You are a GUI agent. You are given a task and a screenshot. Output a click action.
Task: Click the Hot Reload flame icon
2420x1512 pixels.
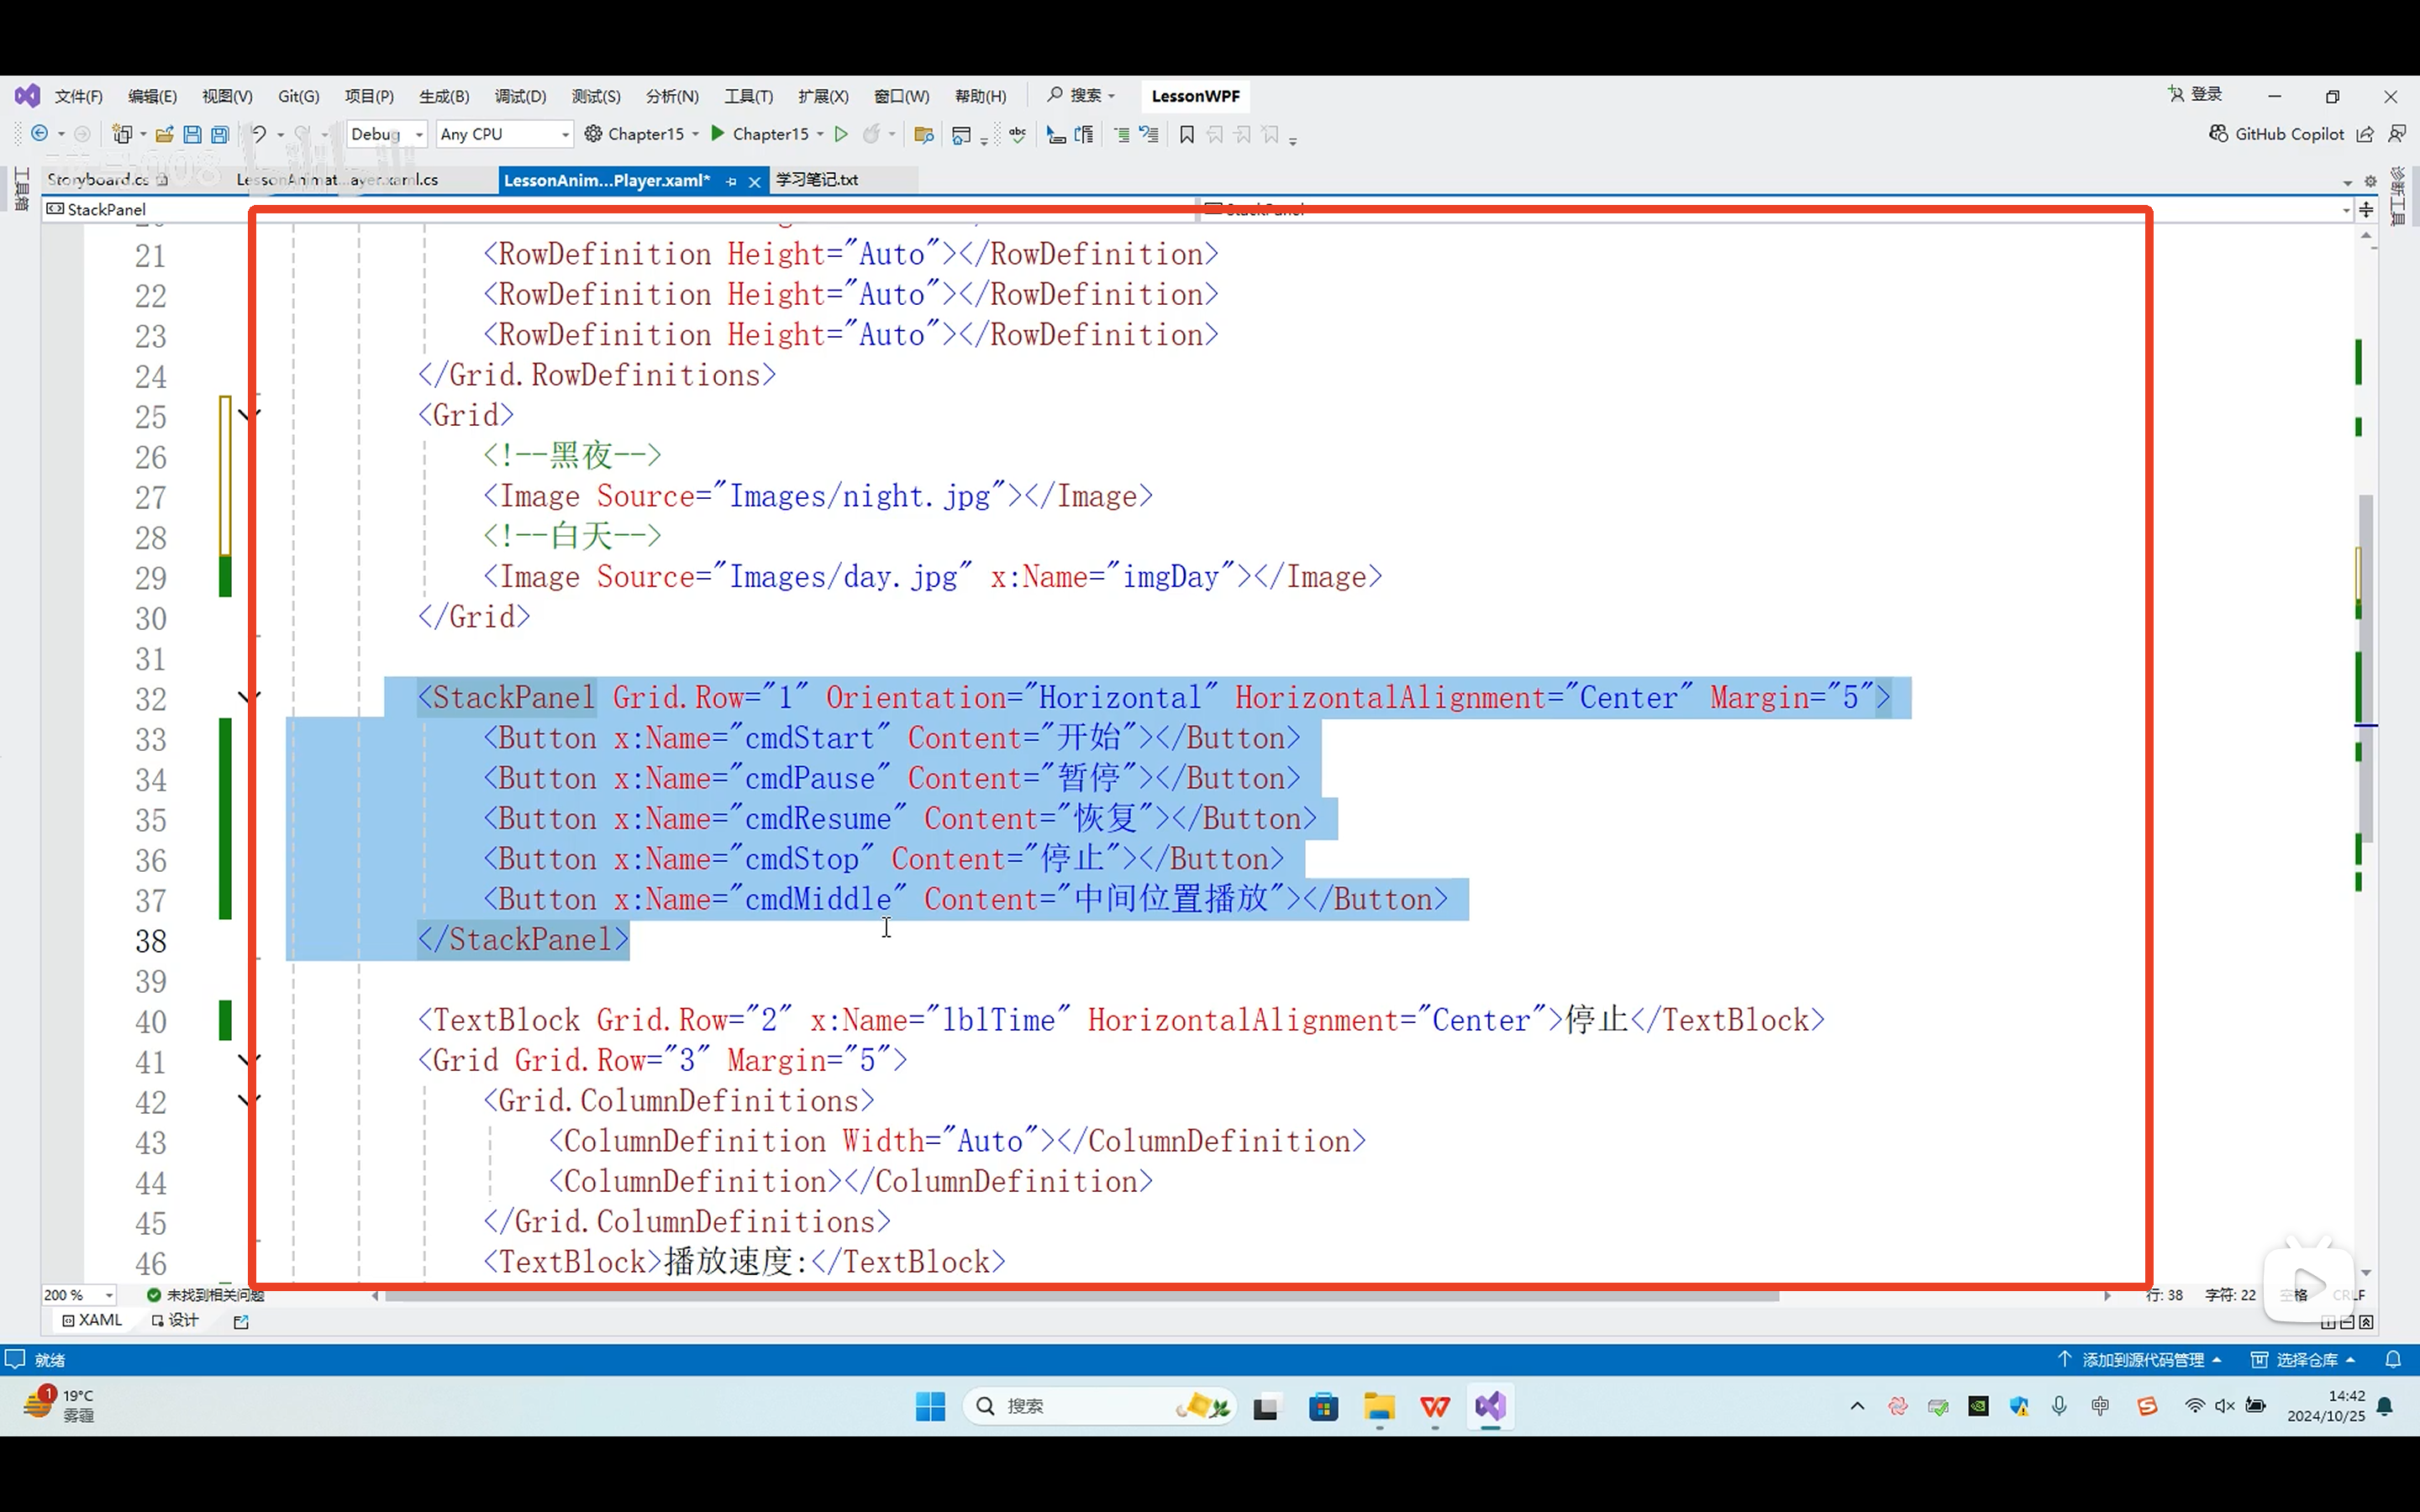871,134
